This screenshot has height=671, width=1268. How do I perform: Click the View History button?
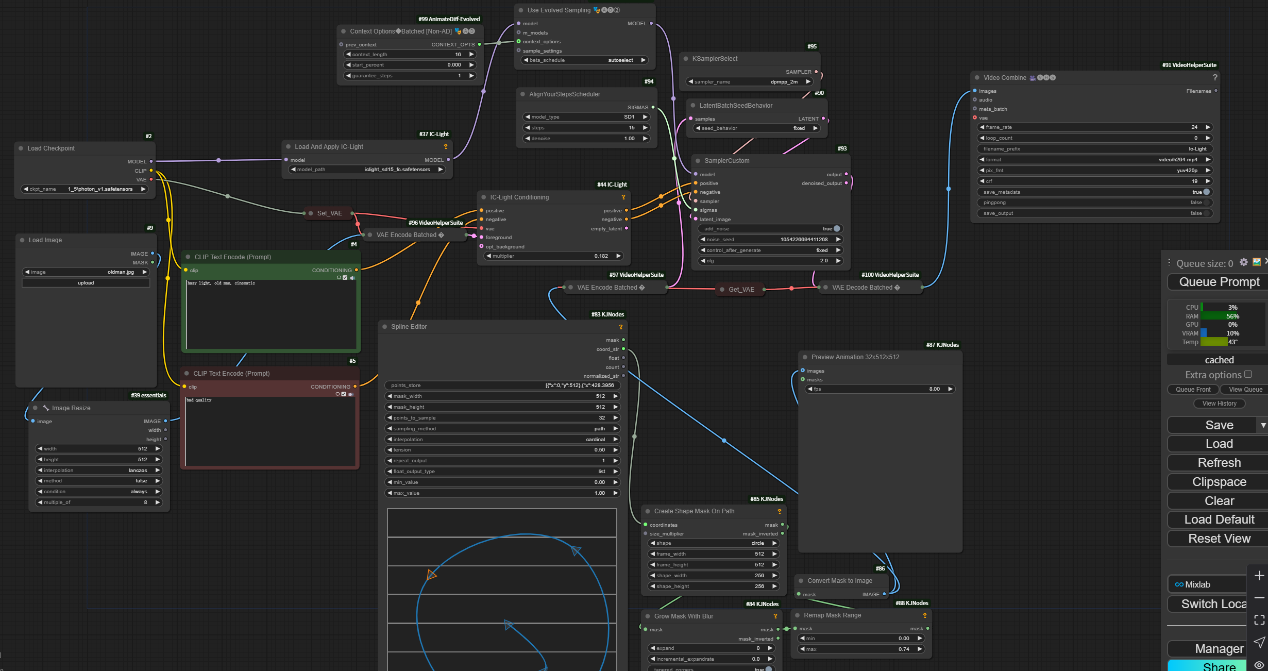pyautogui.click(x=1219, y=403)
